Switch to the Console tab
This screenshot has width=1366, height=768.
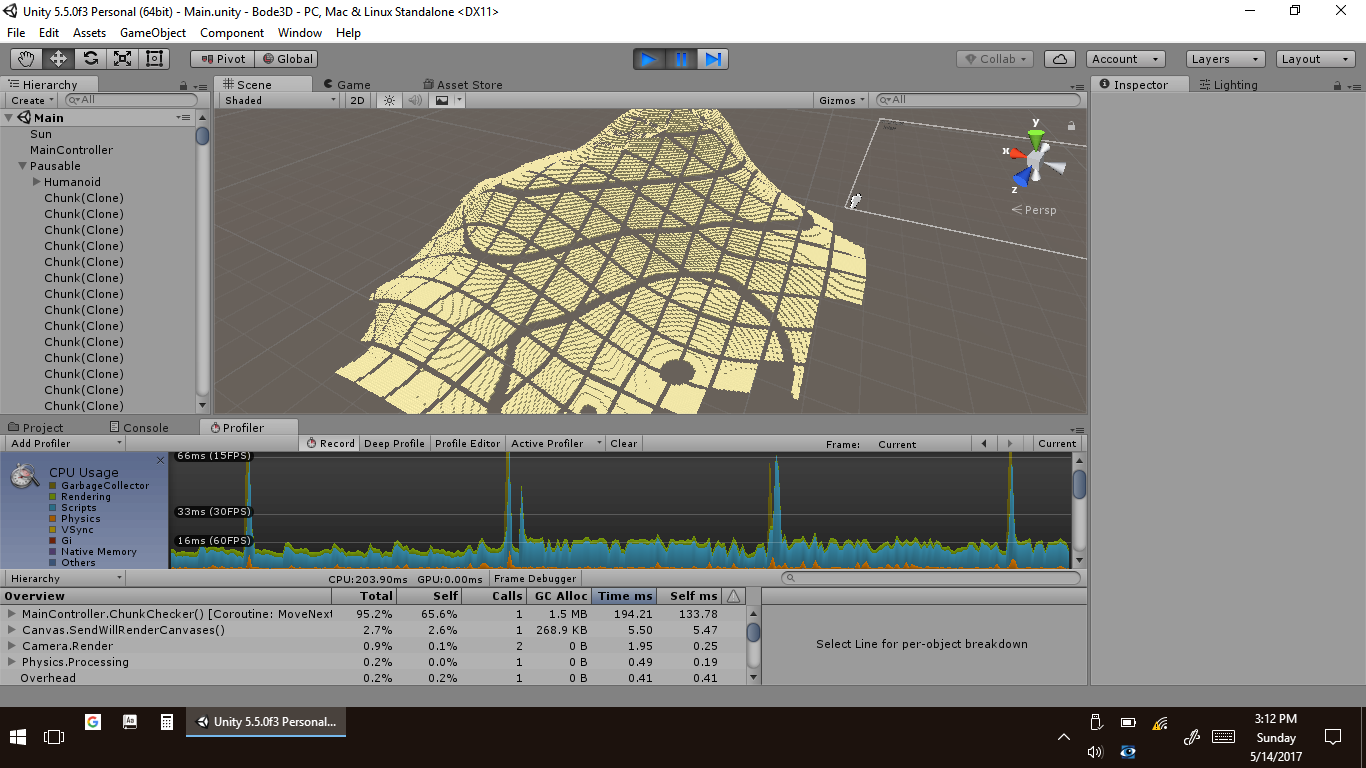pyautogui.click(x=138, y=427)
